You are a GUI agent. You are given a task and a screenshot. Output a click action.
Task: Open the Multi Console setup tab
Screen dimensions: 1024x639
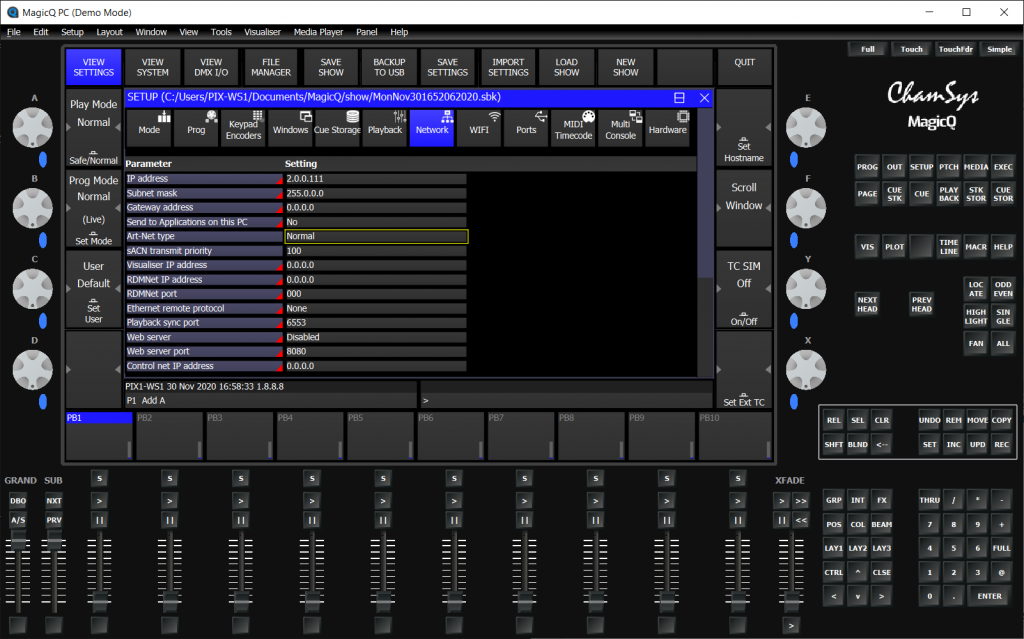coord(620,128)
